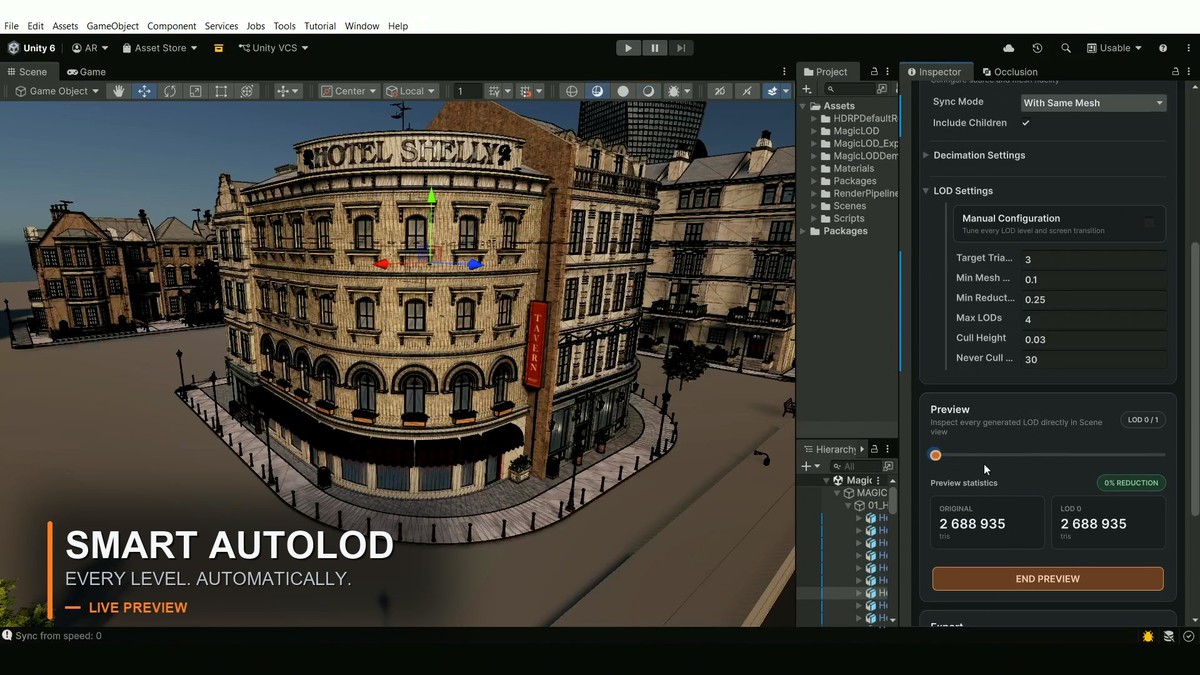Select the MagicLOD folder in Project
This screenshot has height=675, width=1200.
[855, 131]
